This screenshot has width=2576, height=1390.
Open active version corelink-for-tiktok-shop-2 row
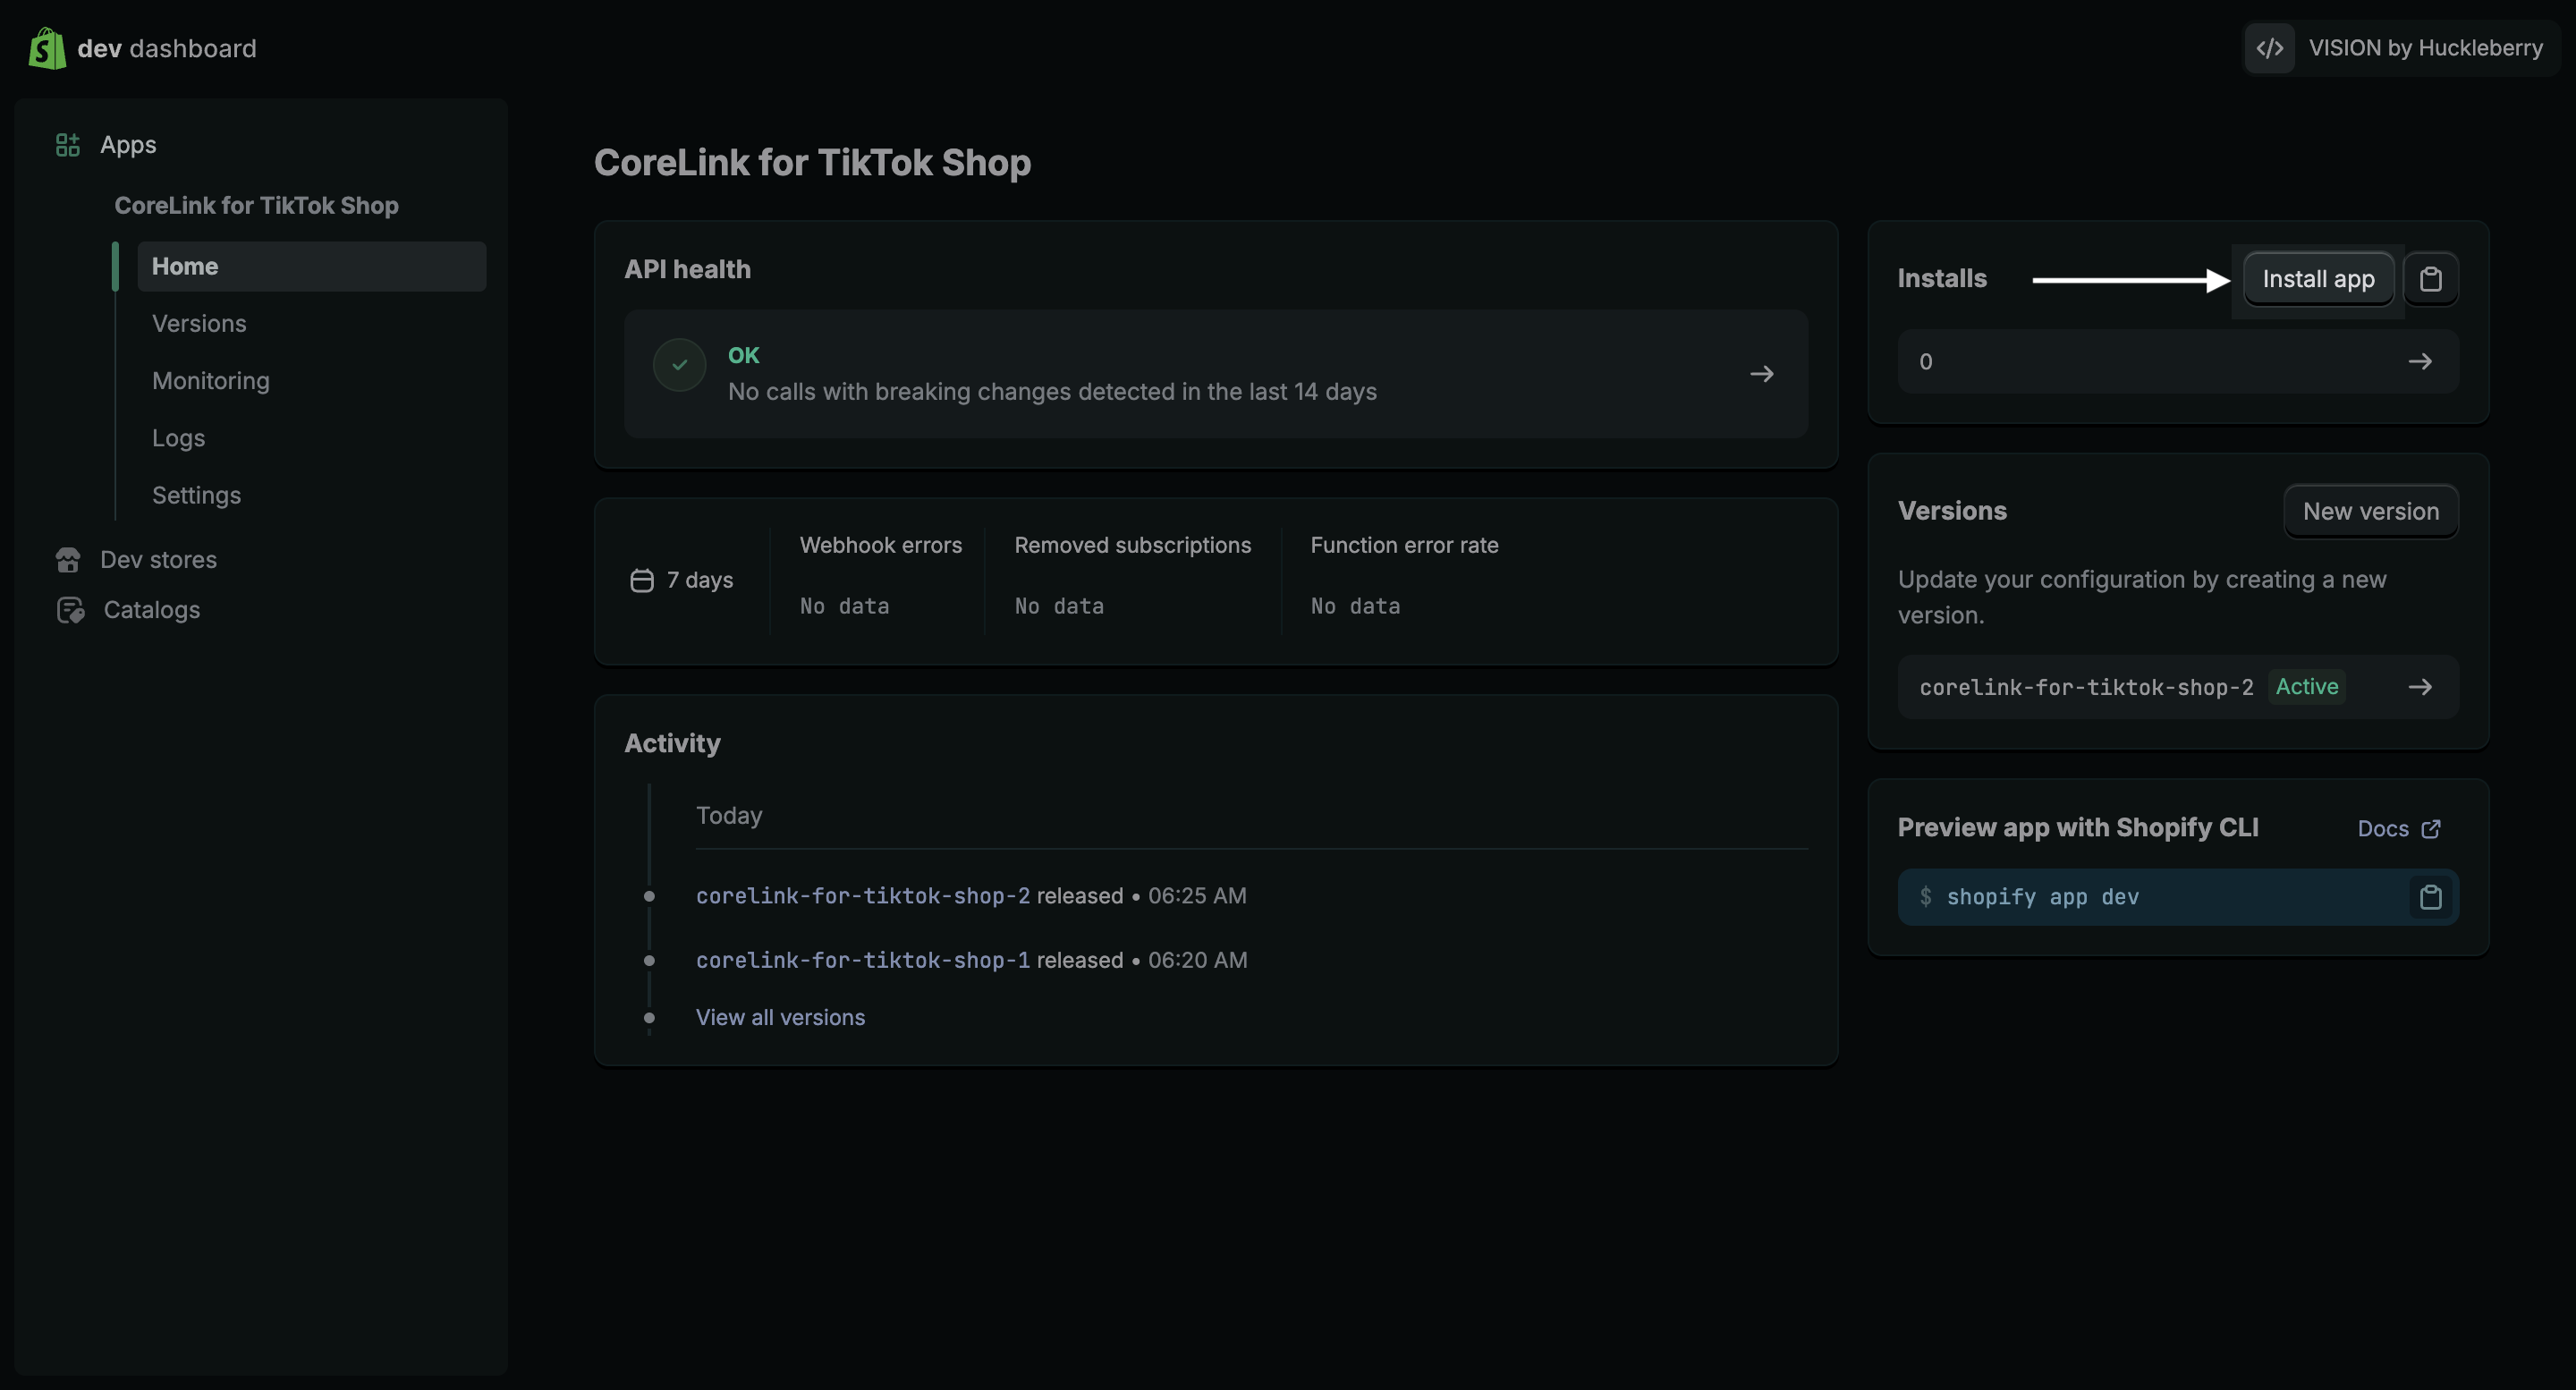click(2419, 687)
